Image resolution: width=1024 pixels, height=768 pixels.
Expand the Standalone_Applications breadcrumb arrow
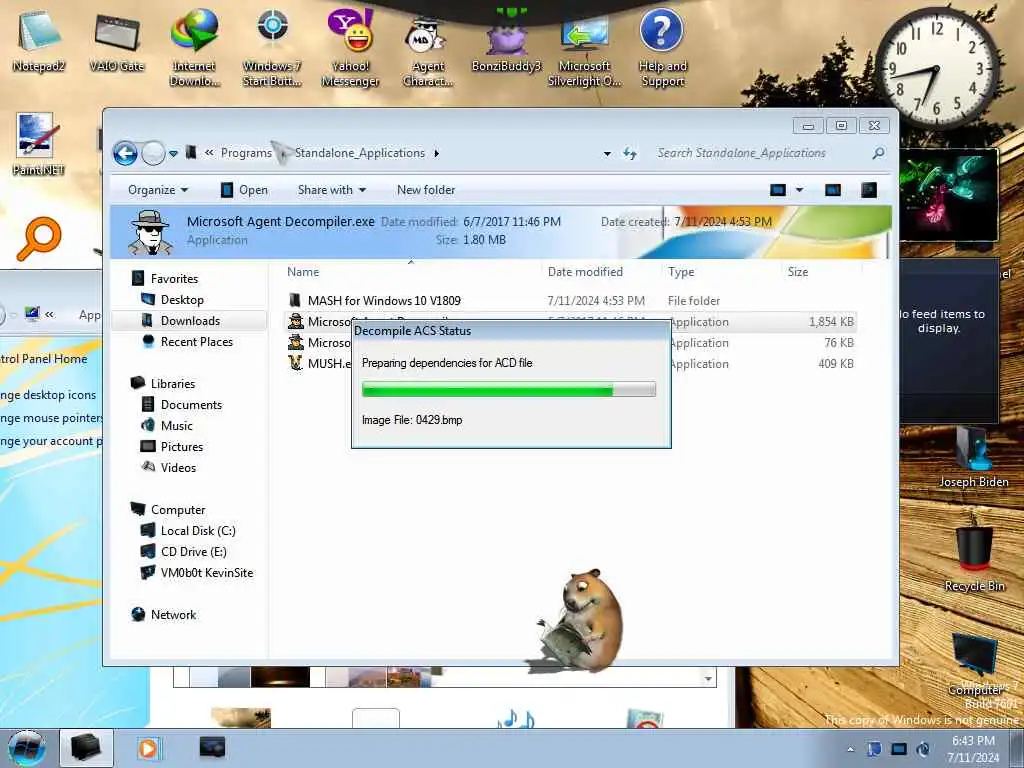[x=436, y=153]
